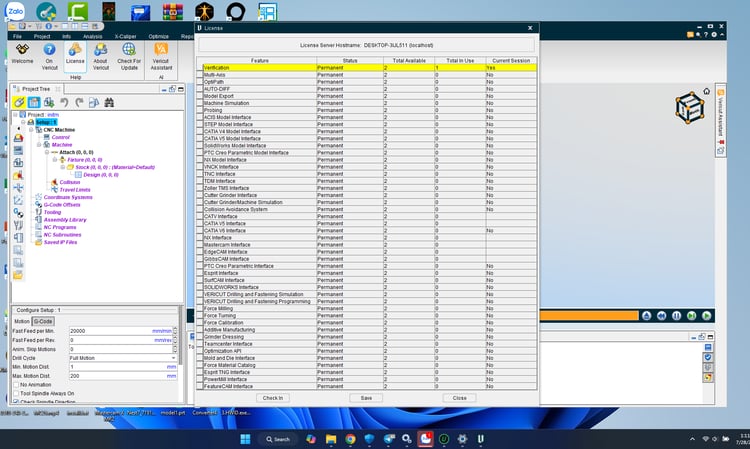Open Chrome from the taskbar
Image resolution: width=750 pixels, height=449 pixels.
pyautogui.click(x=350, y=439)
